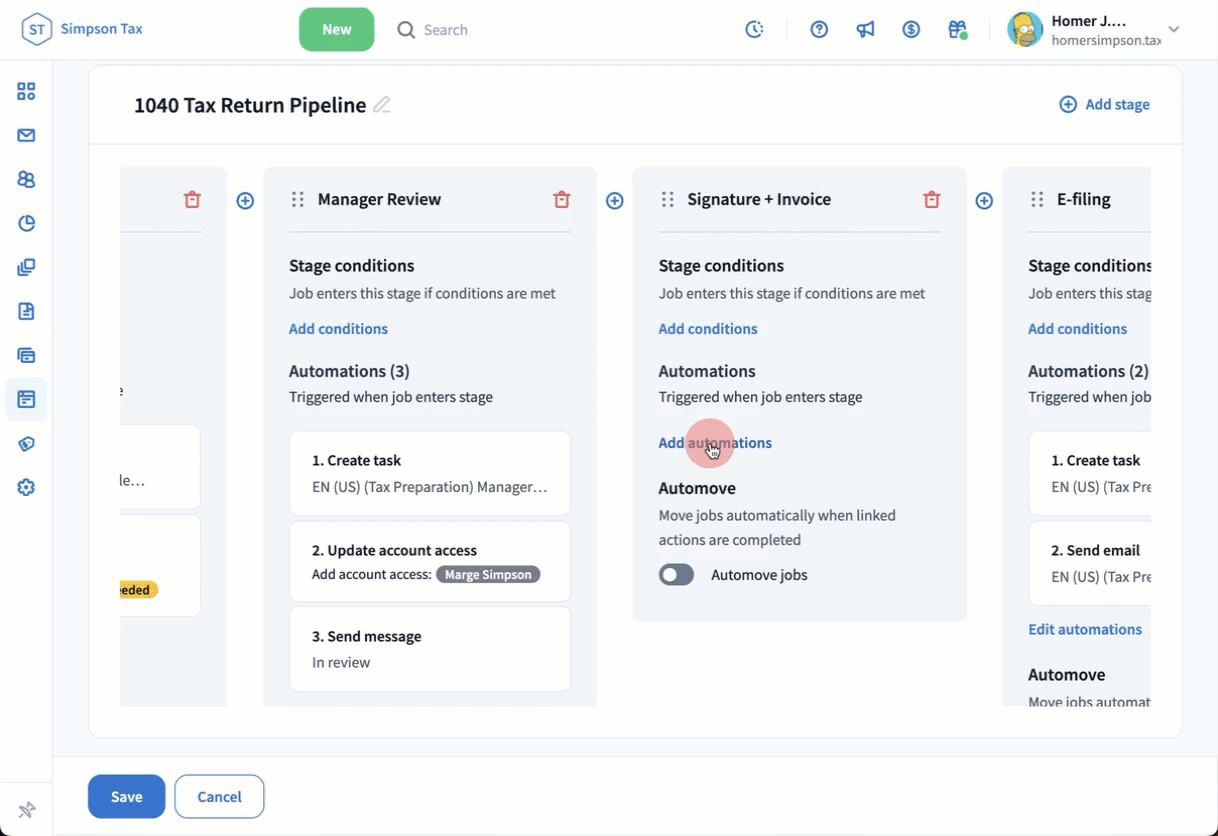Click Add automations under Signature + Invoice
This screenshot has height=836, width=1218.
tap(714, 443)
